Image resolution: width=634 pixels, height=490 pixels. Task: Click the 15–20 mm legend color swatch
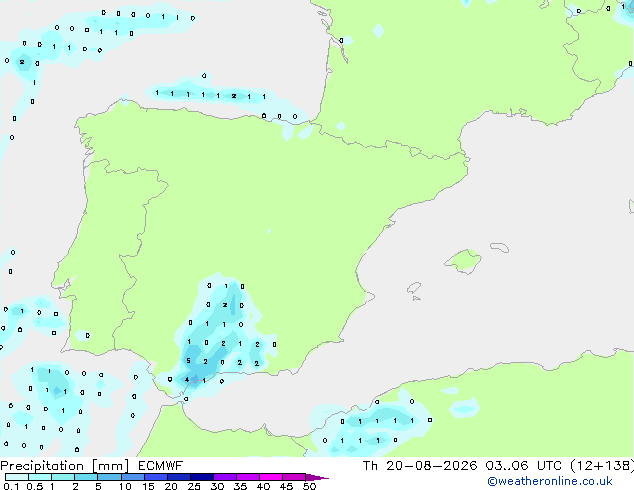click(155, 477)
